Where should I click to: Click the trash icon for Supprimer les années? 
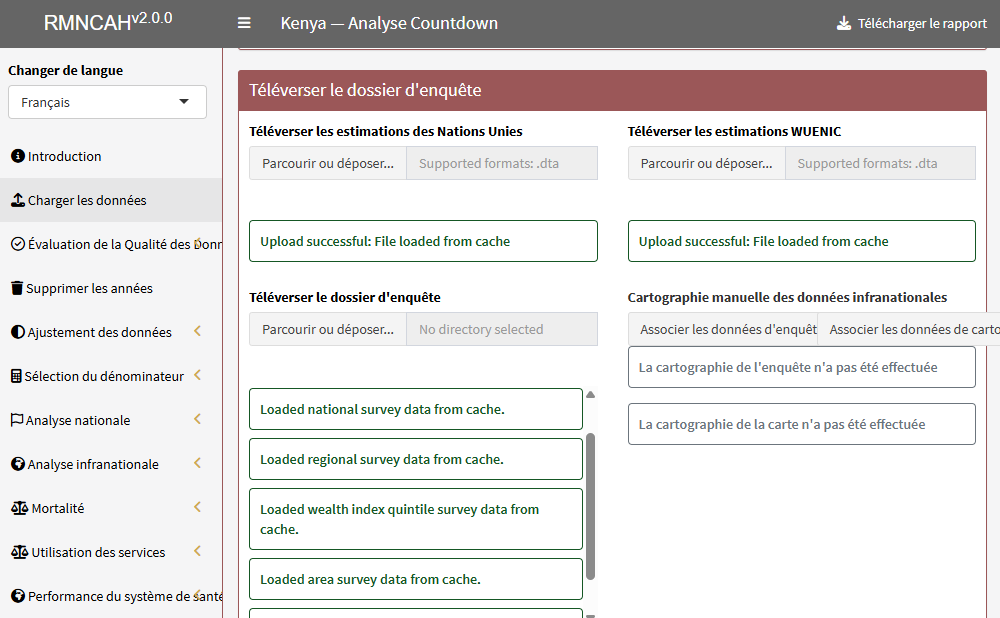coord(17,288)
